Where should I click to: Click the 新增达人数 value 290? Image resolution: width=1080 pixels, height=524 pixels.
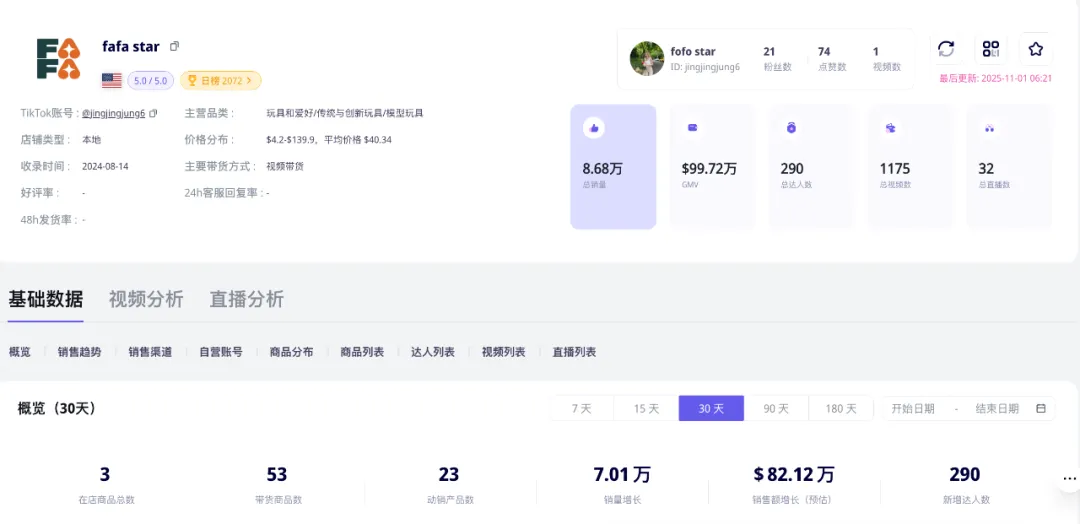click(965, 474)
